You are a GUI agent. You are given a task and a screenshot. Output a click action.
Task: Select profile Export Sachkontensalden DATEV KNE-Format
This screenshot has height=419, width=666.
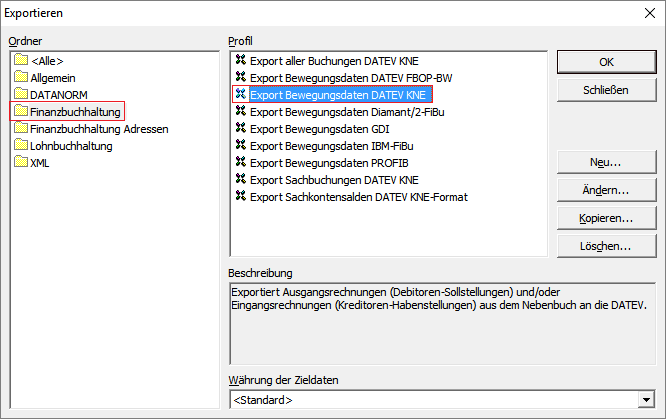(x=359, y=197)
